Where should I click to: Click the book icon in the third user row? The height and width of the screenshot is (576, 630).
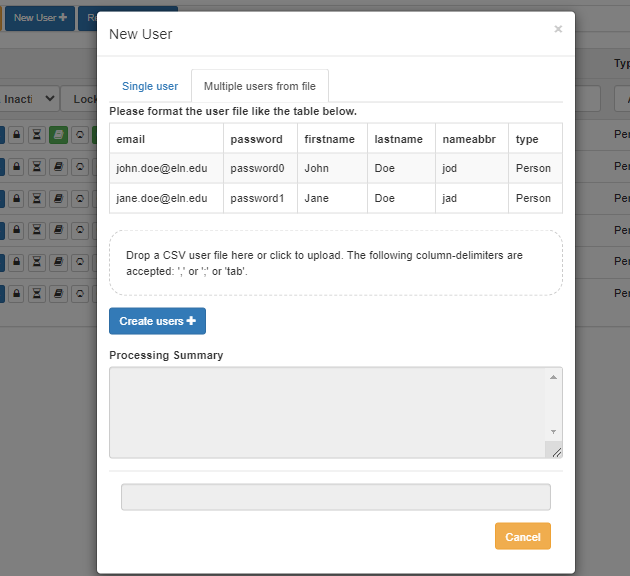pyautogui.click(x=58, y=198)
